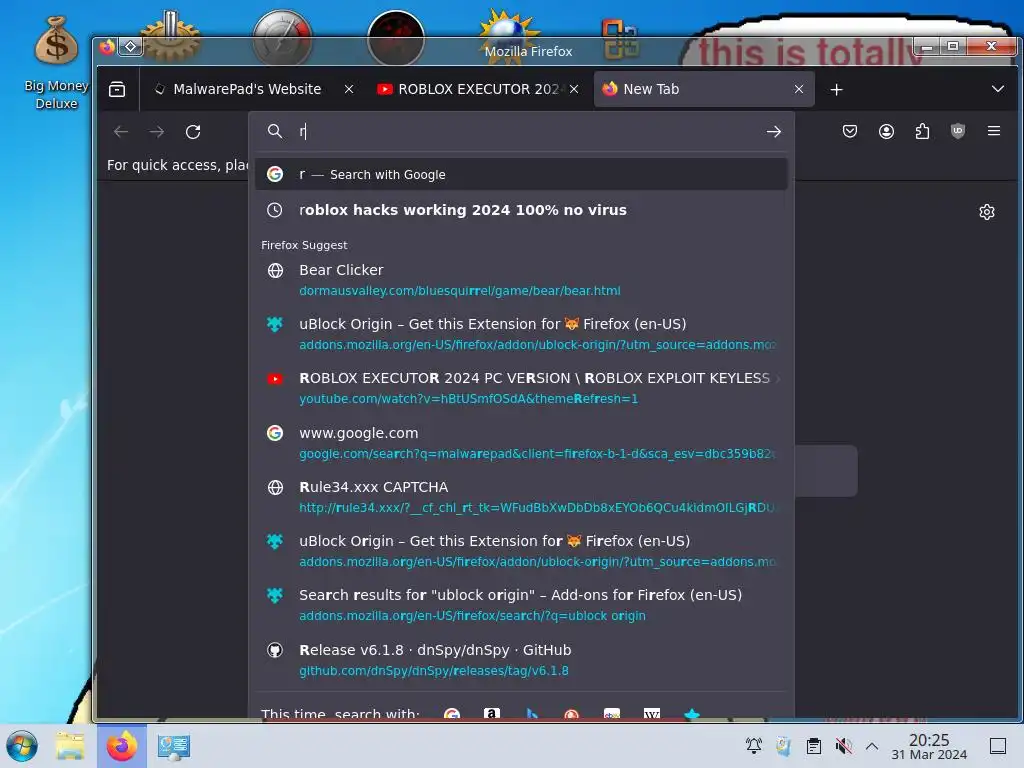
Task: Expand the list all tabs chevron
Action: point(998,89)
